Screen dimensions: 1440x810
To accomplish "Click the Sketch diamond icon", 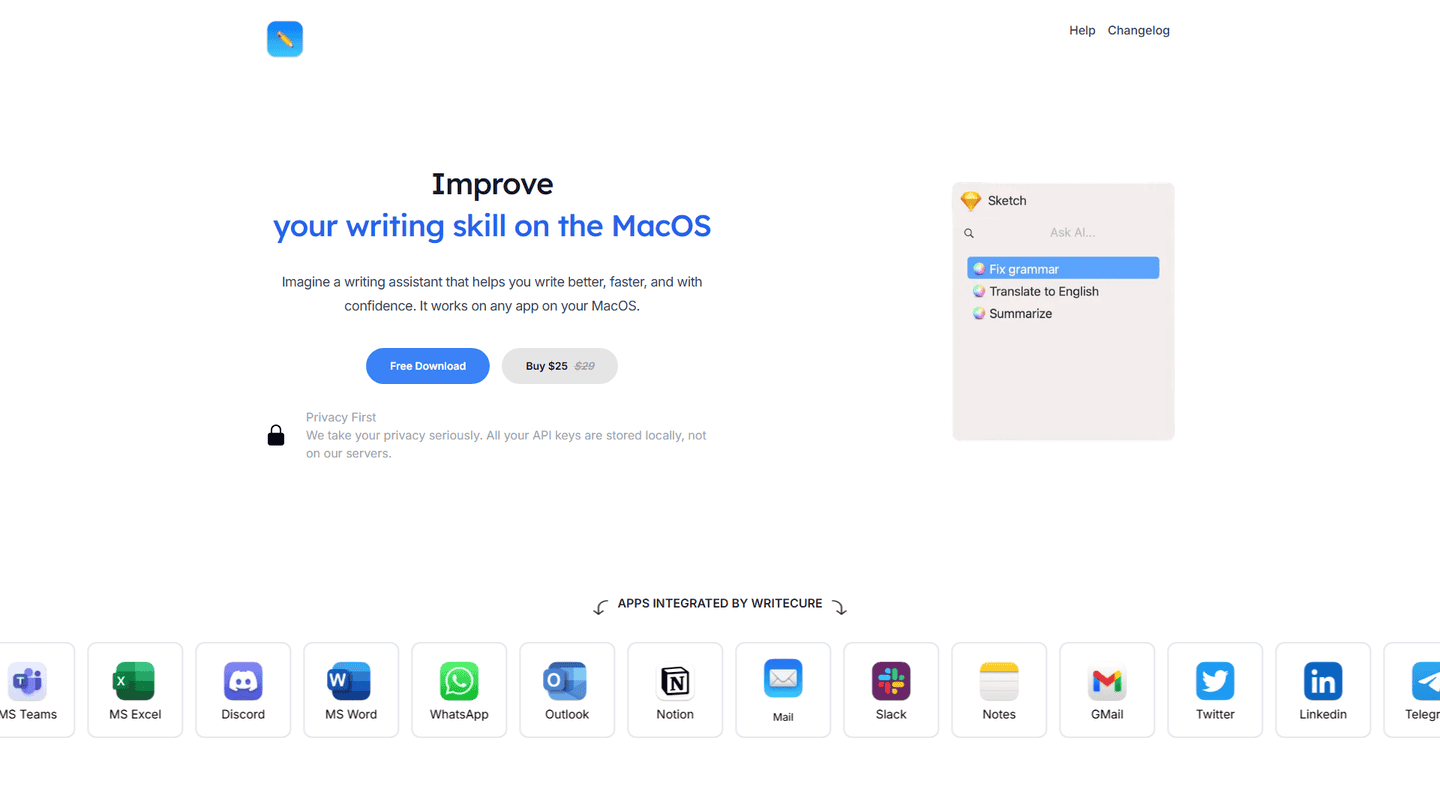I will pos(970,201).
